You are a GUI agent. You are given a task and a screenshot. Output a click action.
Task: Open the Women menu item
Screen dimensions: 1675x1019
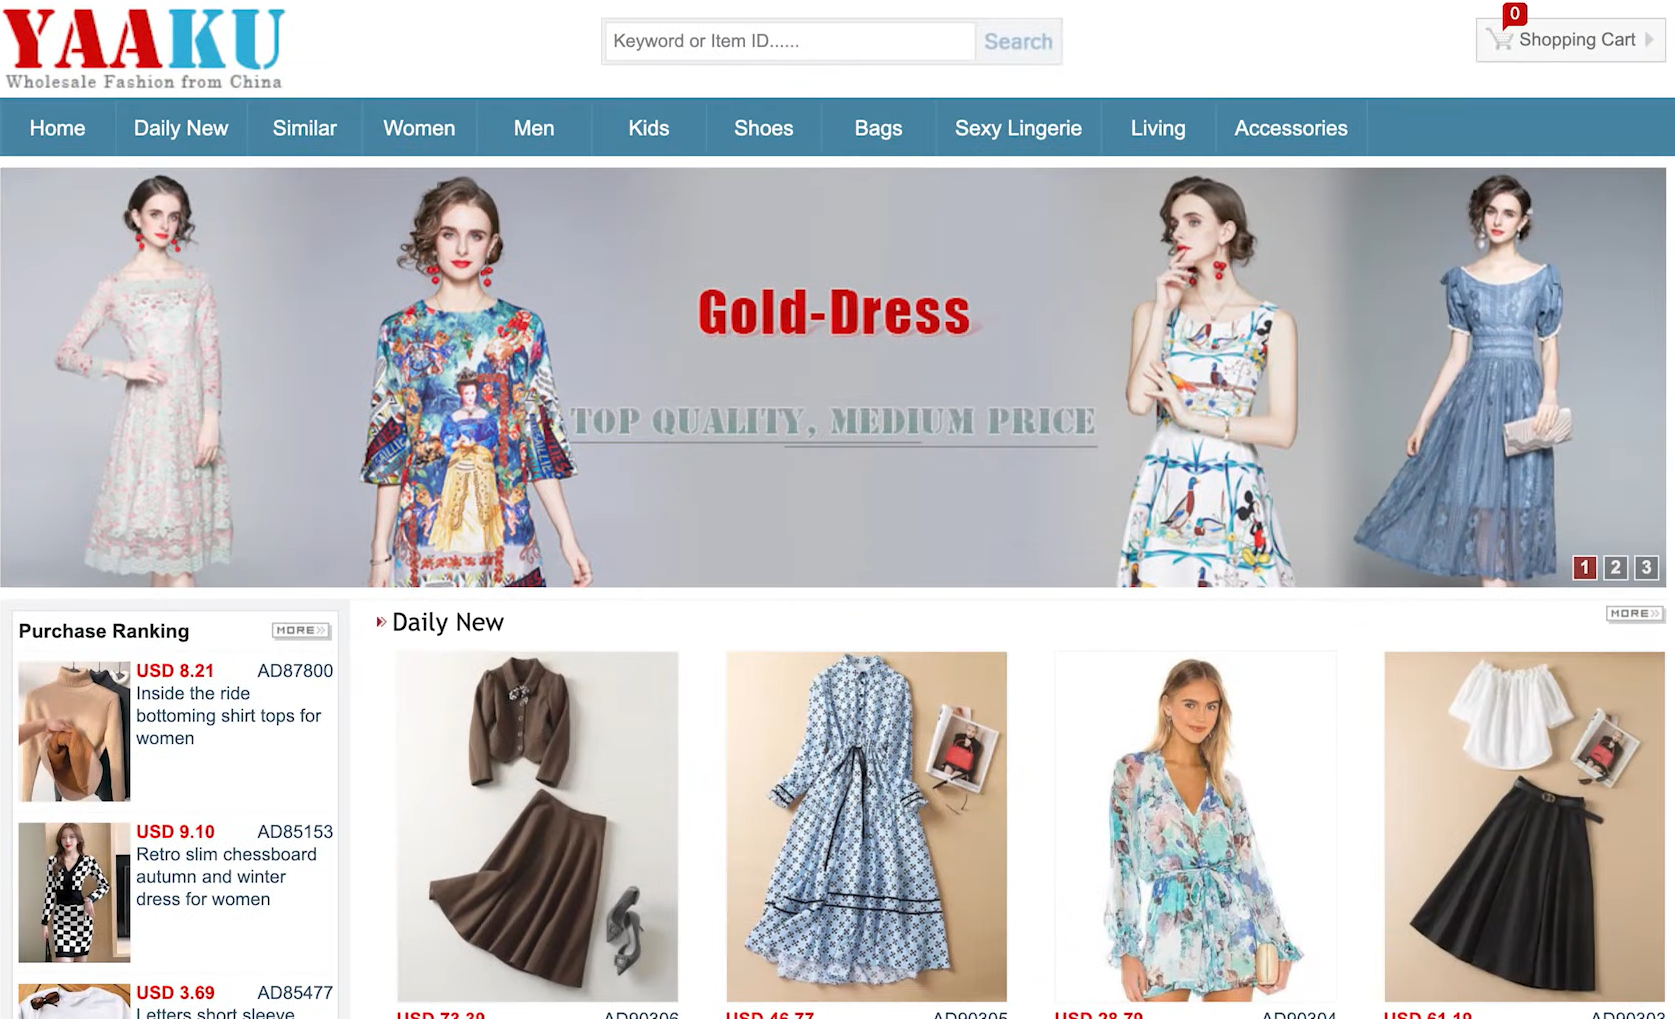click(419, 128)
